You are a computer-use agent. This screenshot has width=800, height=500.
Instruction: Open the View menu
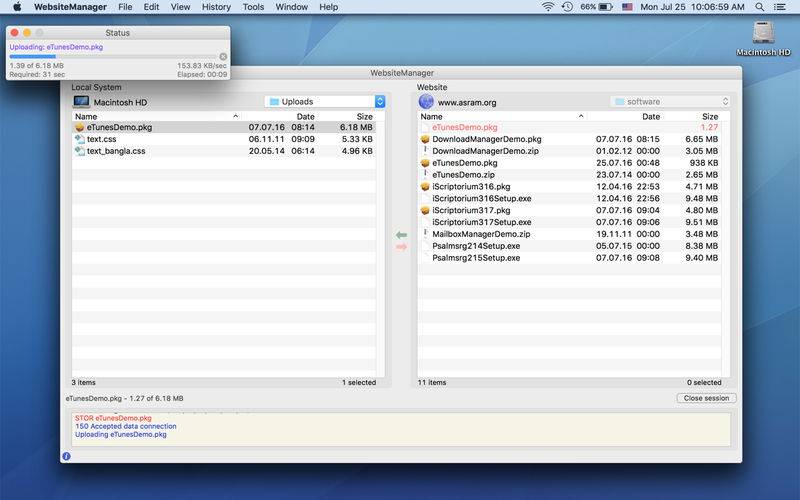tap(180, 7)
